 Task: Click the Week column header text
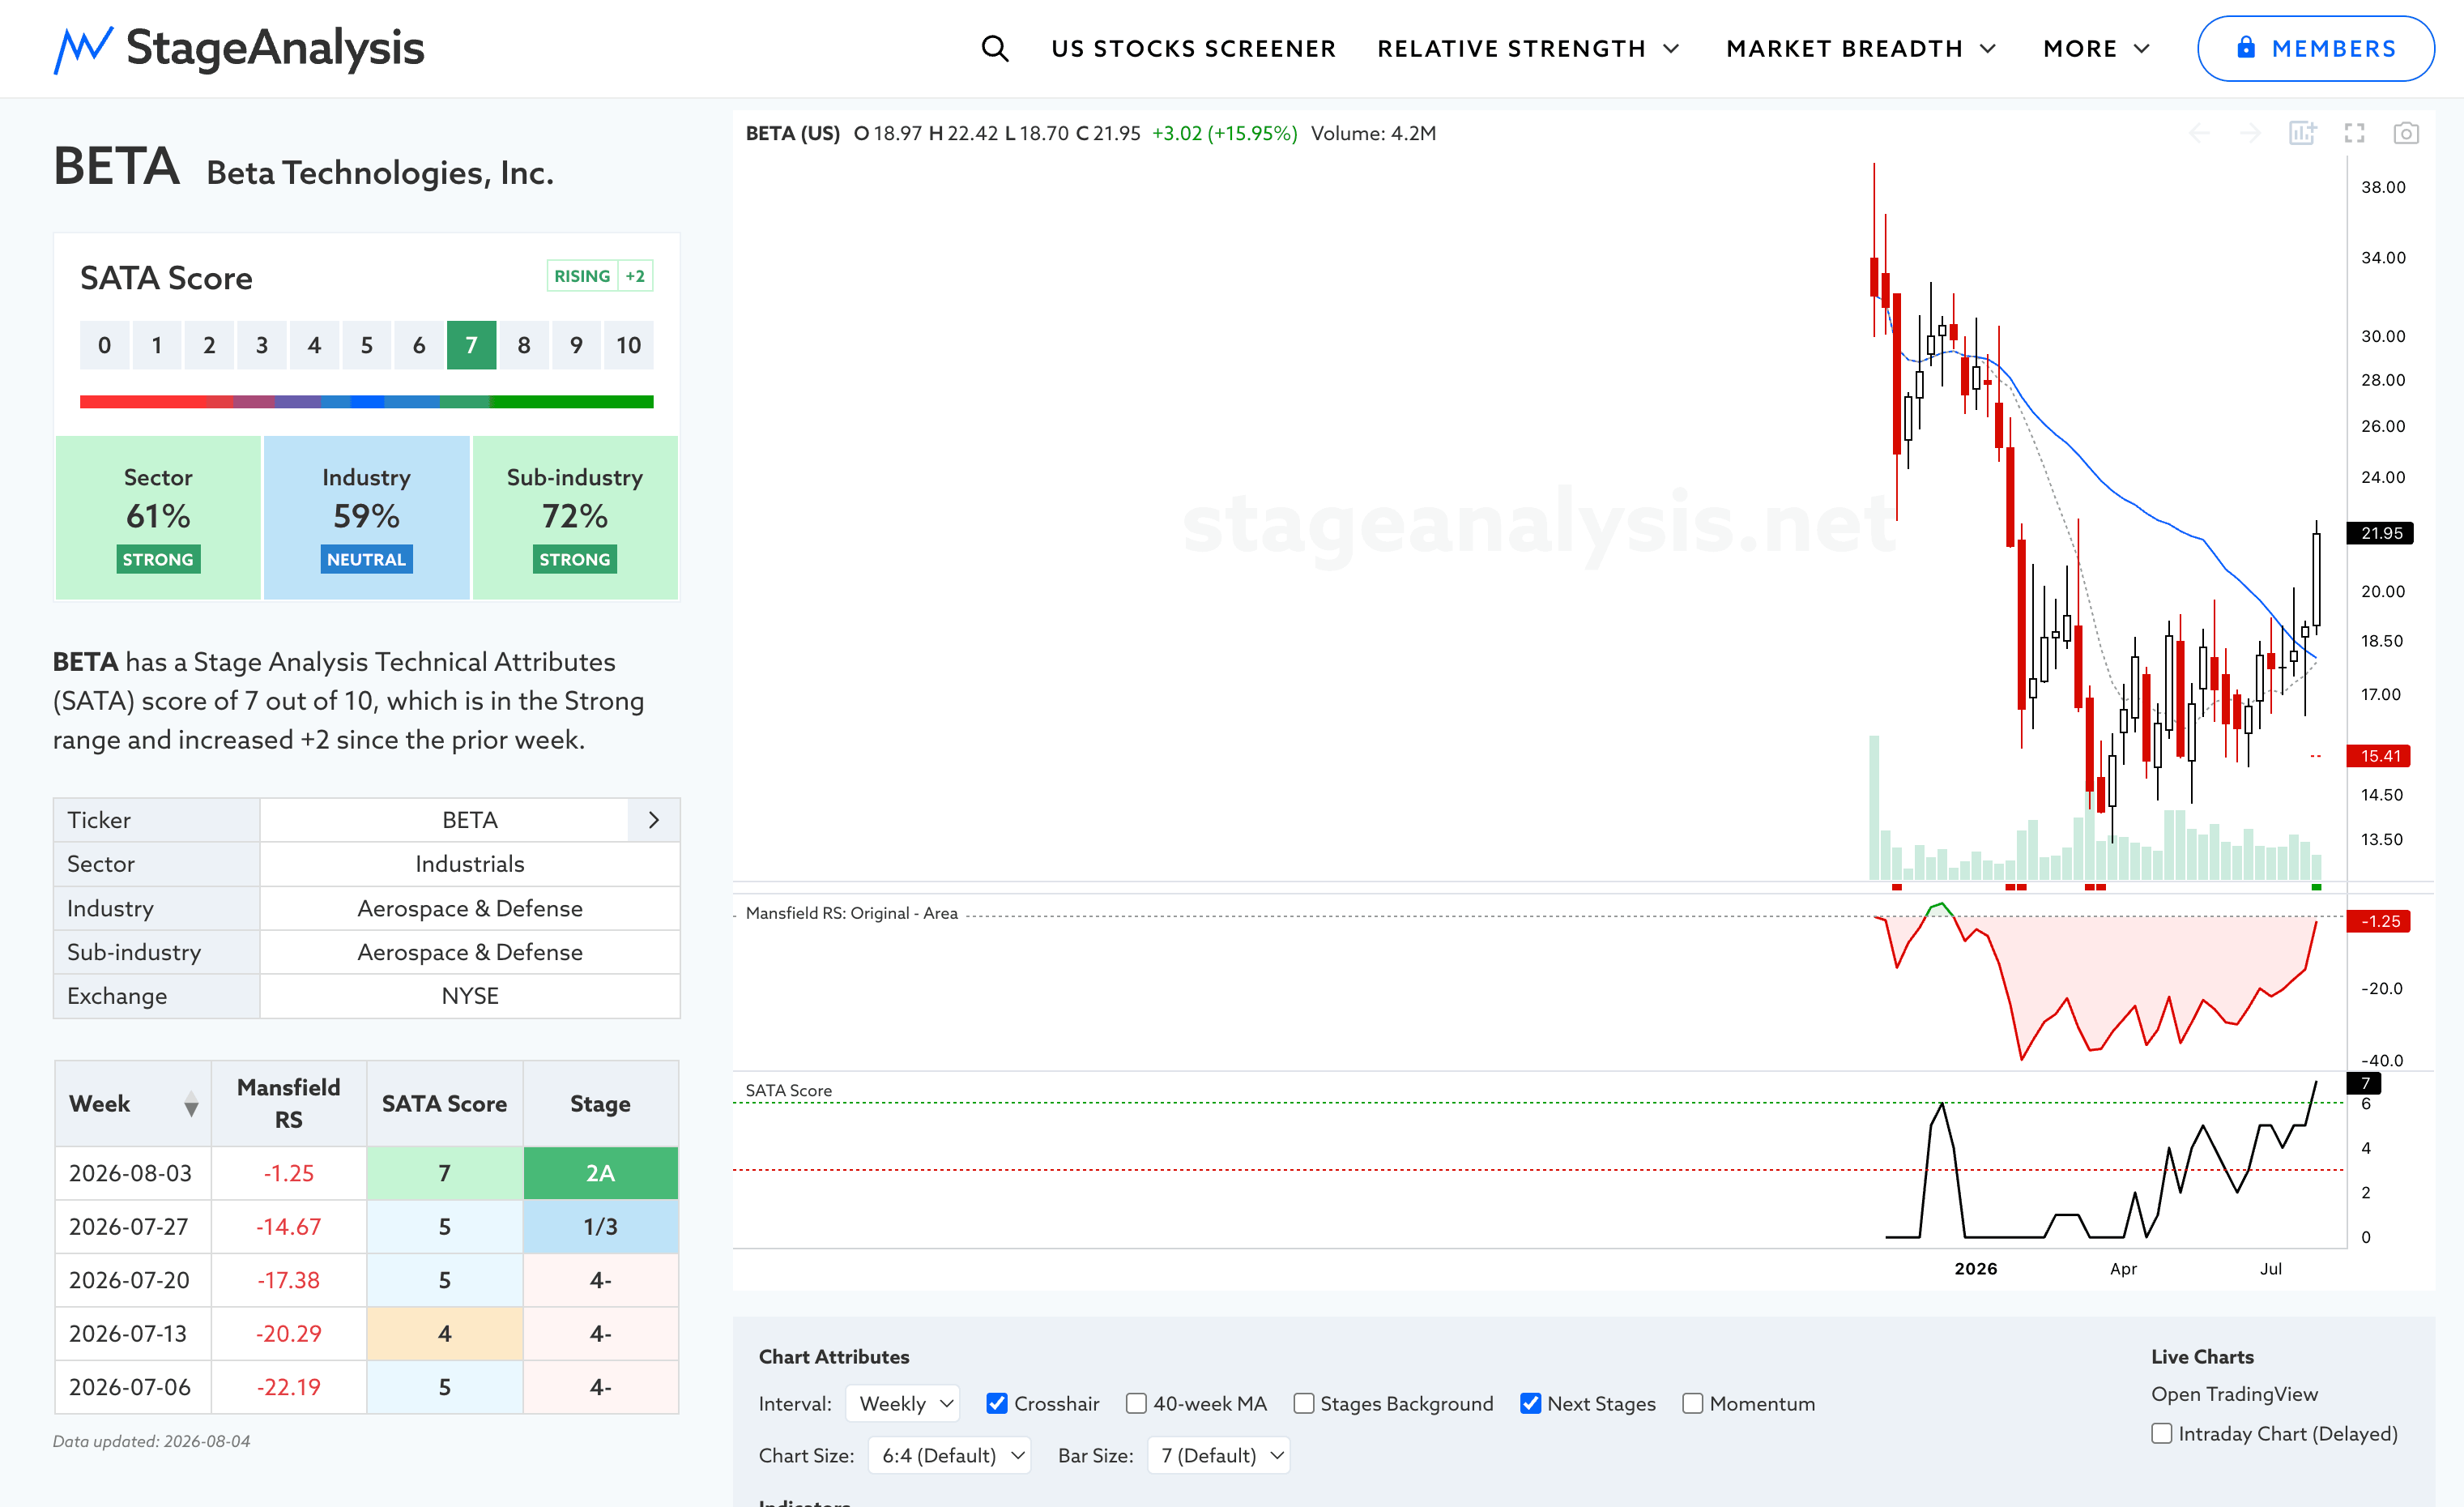point(99,1104)
